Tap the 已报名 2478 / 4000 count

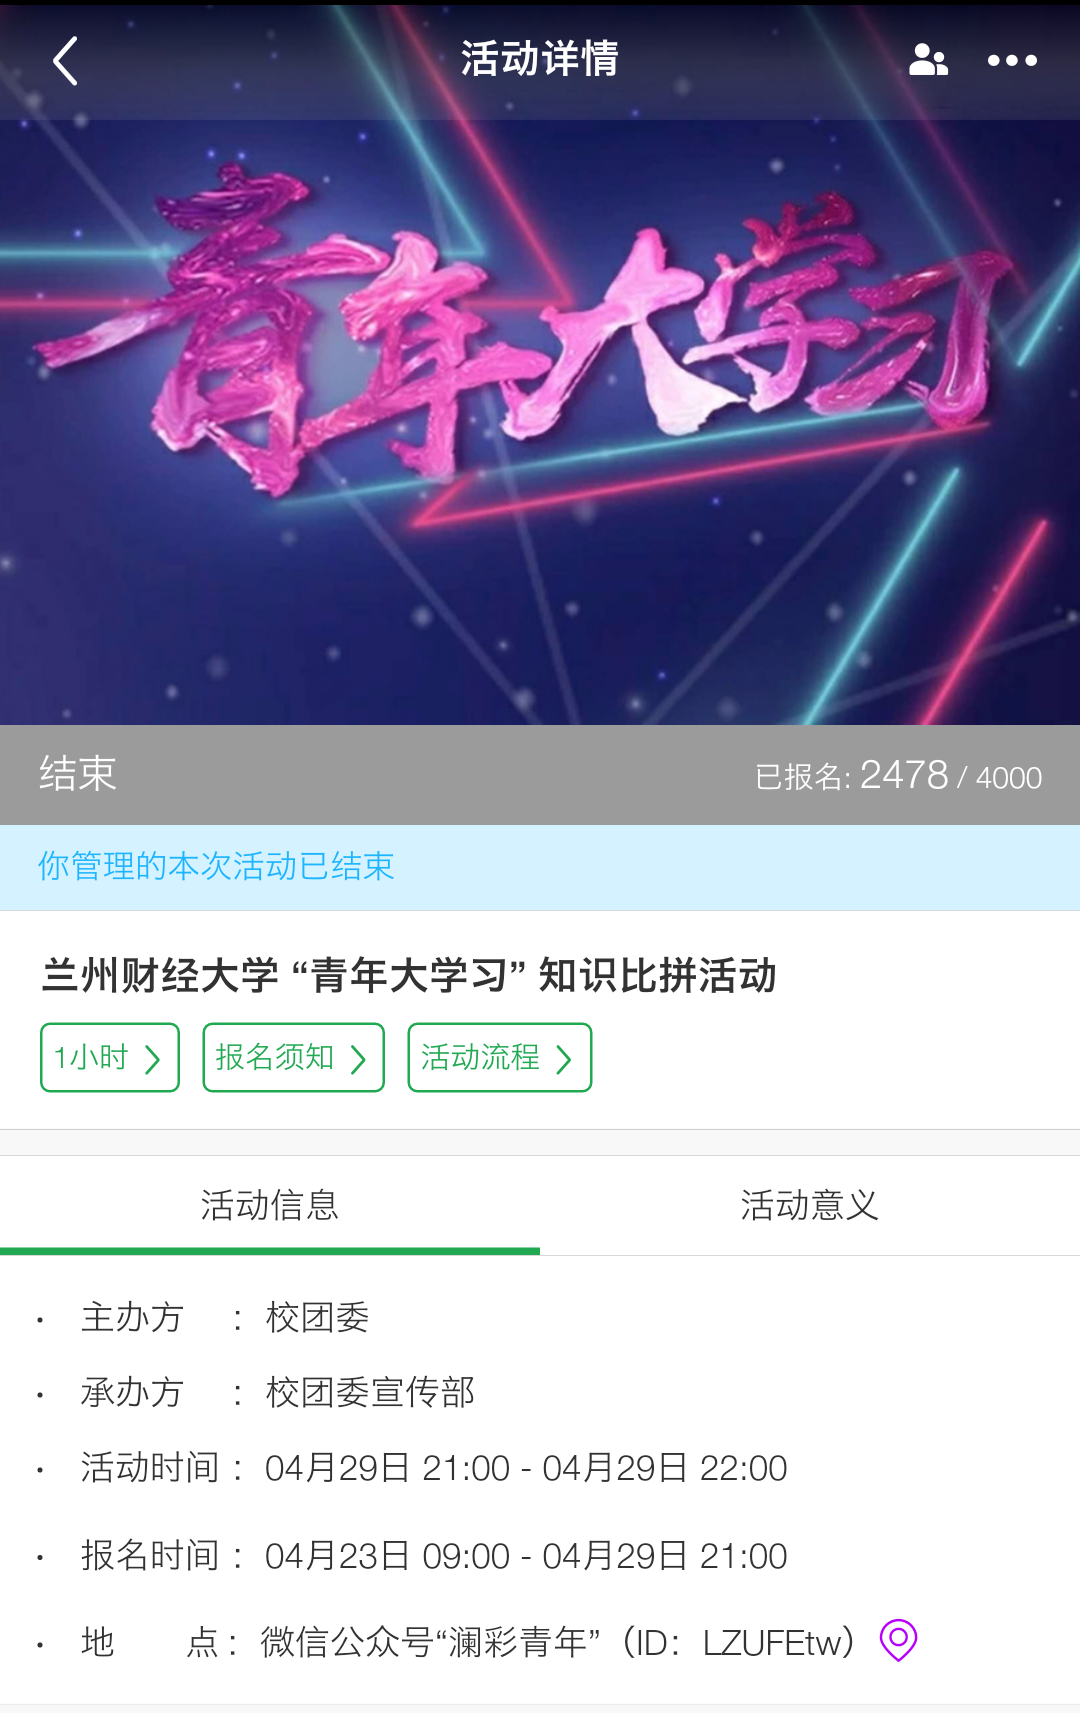click(898, 775)
